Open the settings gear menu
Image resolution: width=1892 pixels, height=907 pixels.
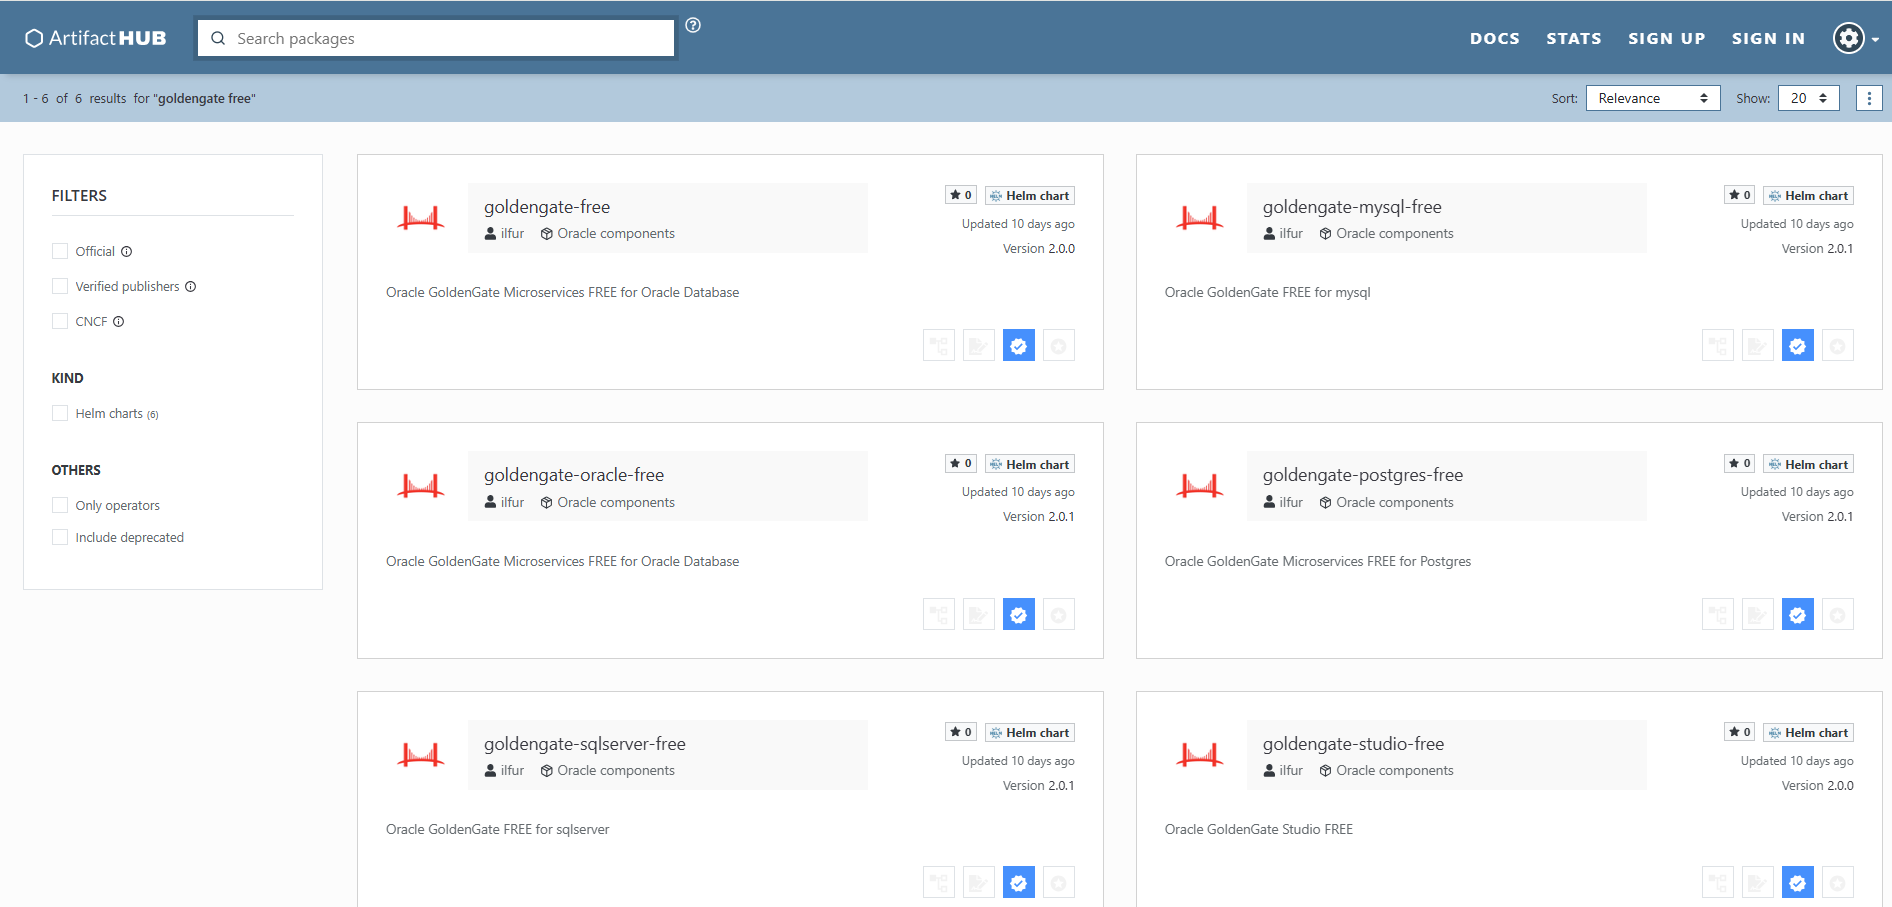[1855, 38]
